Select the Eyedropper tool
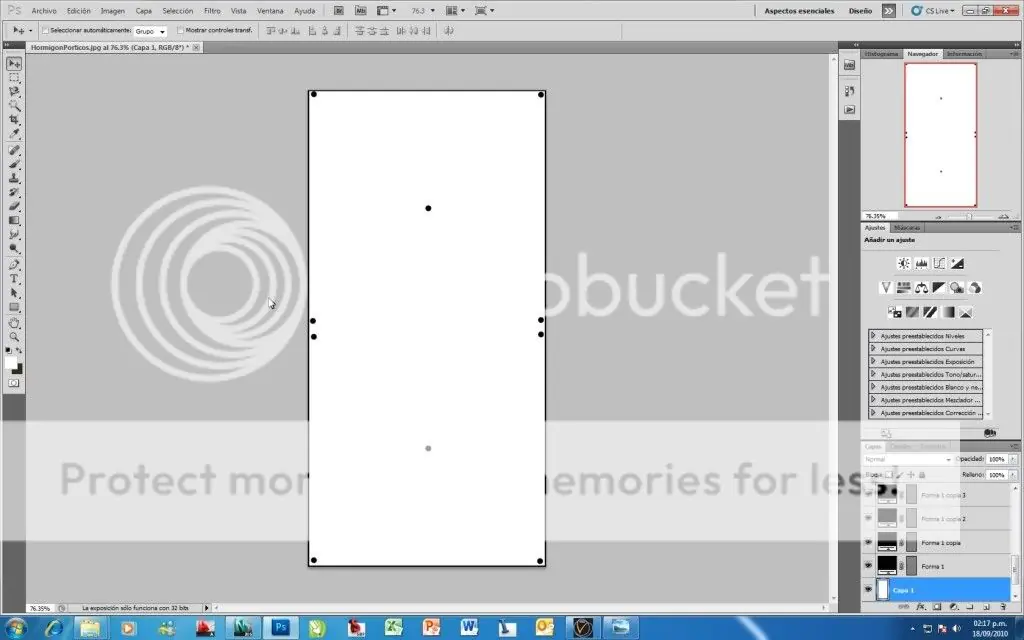1024x640 pixels. click(14, 133)
